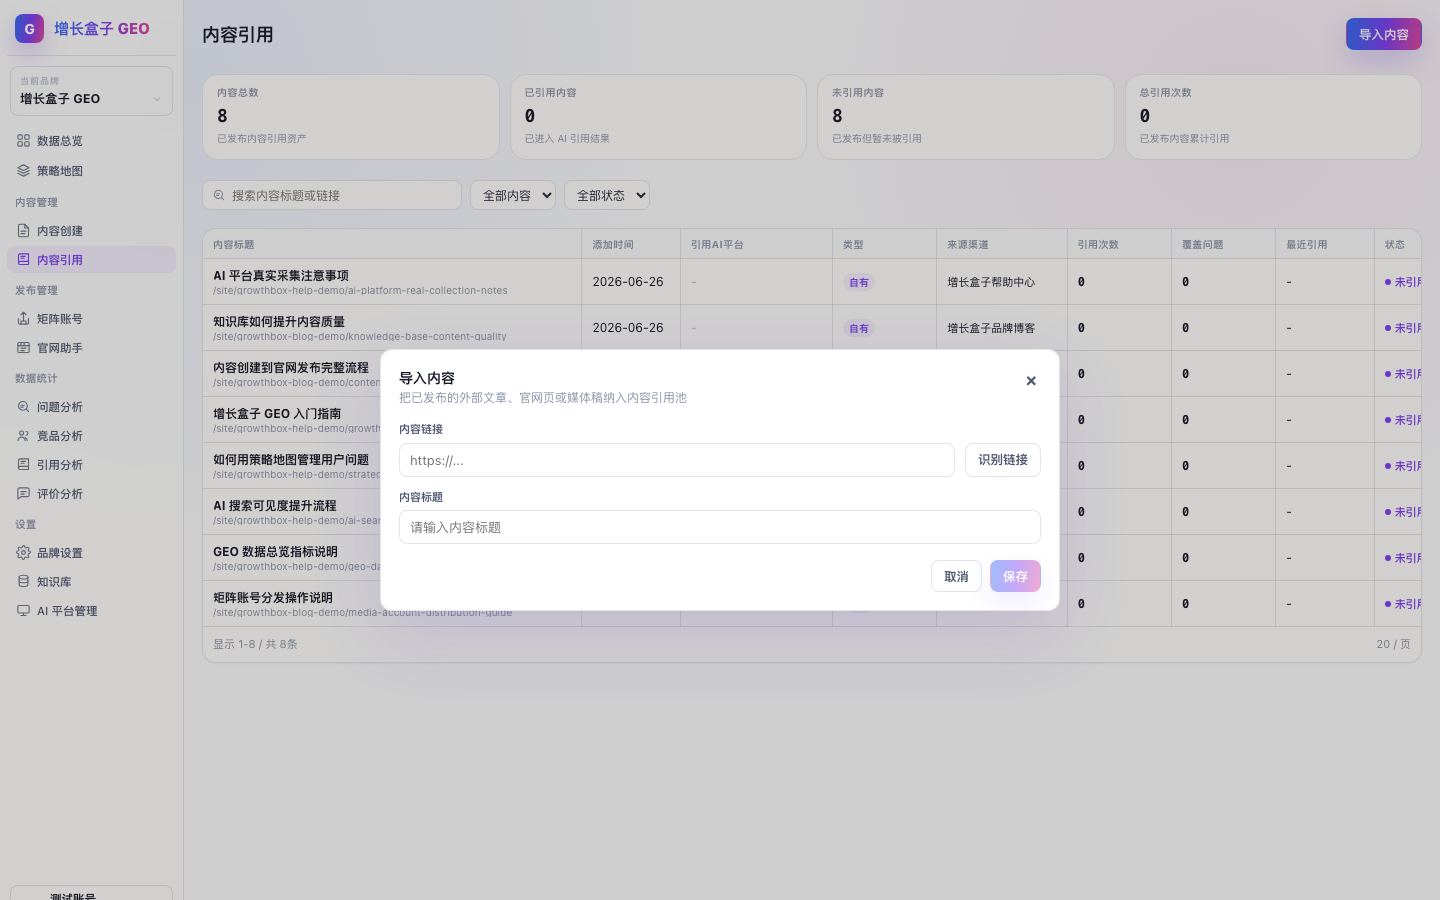Image resolution: width=1440 pixels, height=900 pixels.
Task: Click the 知识库如何提升内容质量 row title
Action: tap(279, 321)
